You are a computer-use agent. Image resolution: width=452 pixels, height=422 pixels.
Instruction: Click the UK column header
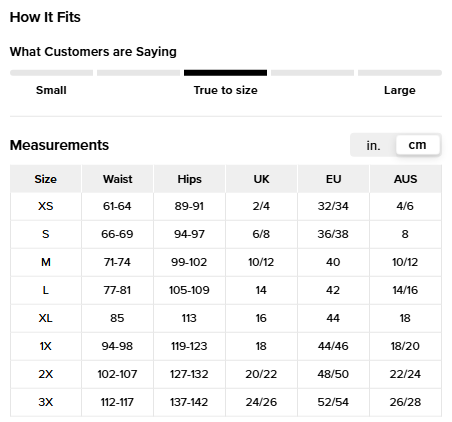click(261, 179)
